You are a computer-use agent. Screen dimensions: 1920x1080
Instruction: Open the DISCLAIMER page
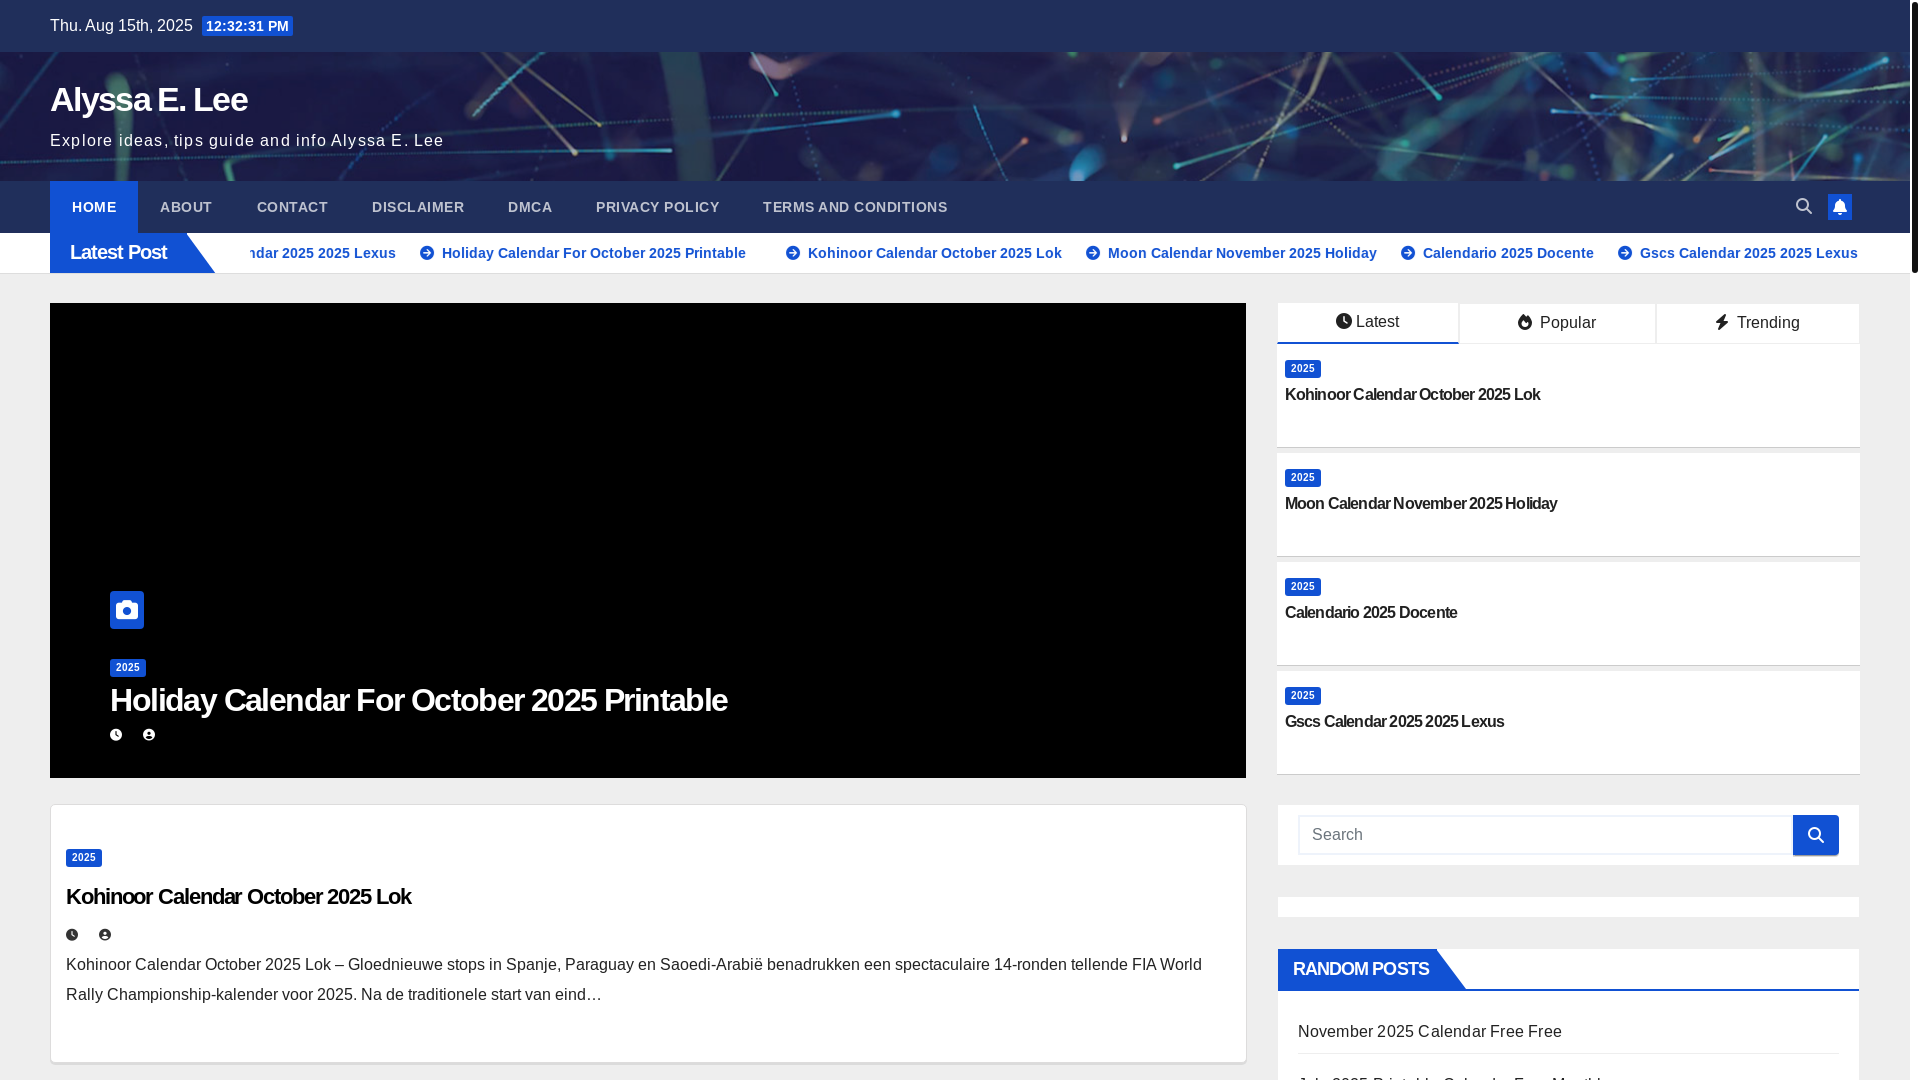418,207
